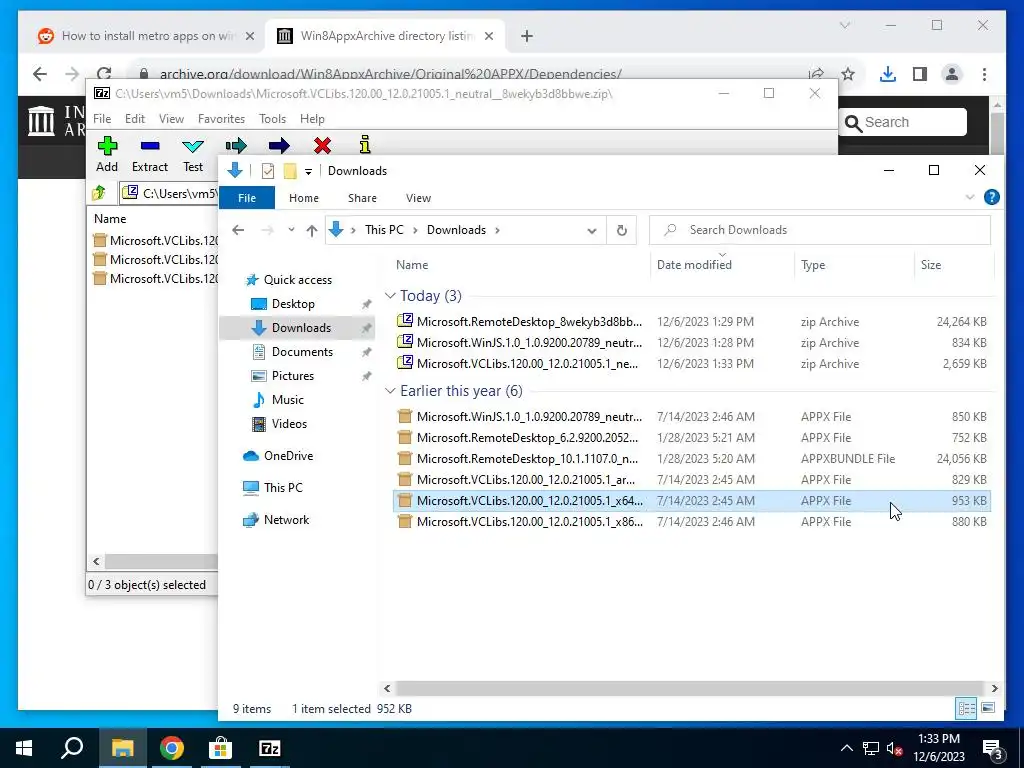Bookmark the page with star icon

[848, 74]
